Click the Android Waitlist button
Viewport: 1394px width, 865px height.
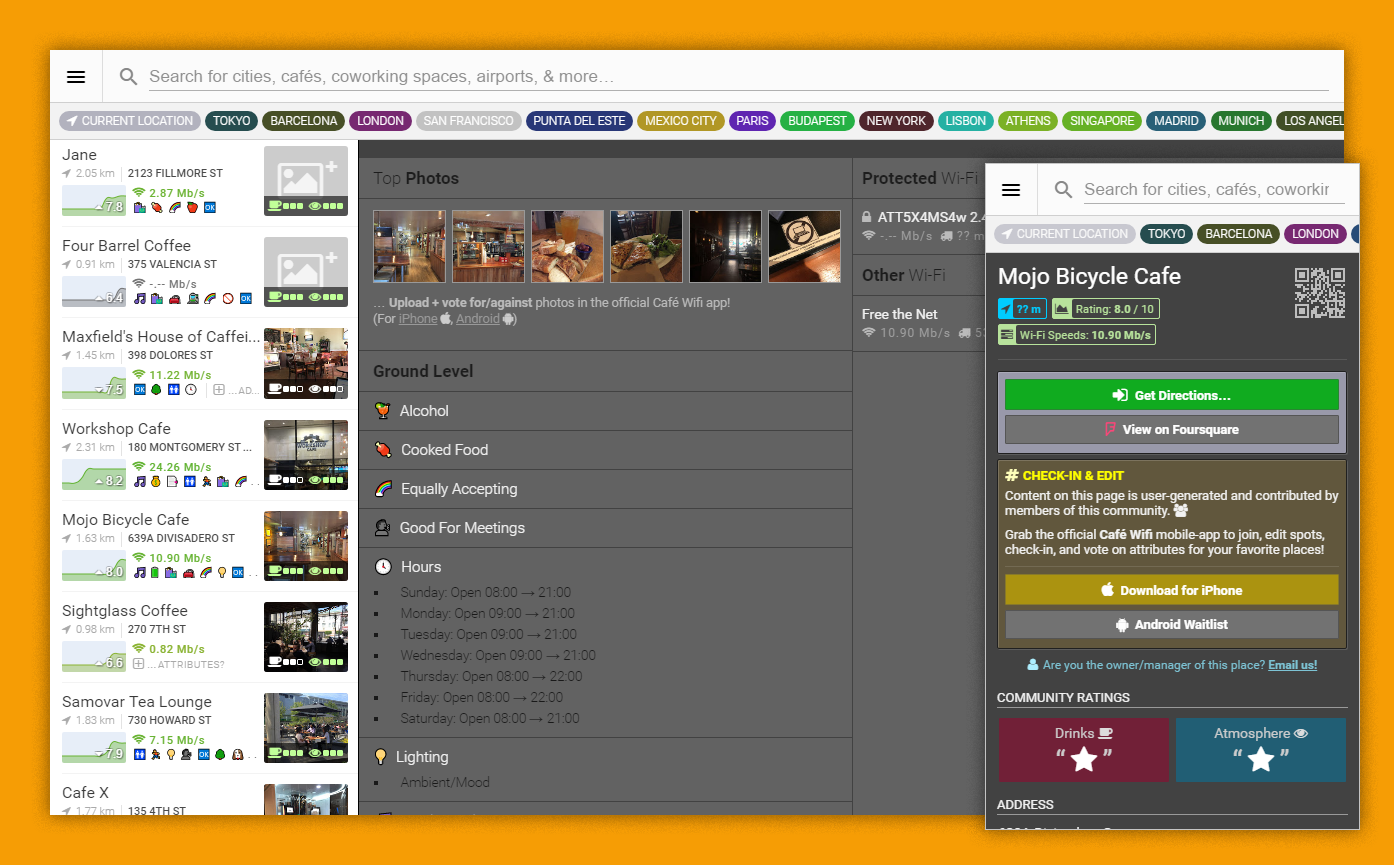tap(1172, 624)
